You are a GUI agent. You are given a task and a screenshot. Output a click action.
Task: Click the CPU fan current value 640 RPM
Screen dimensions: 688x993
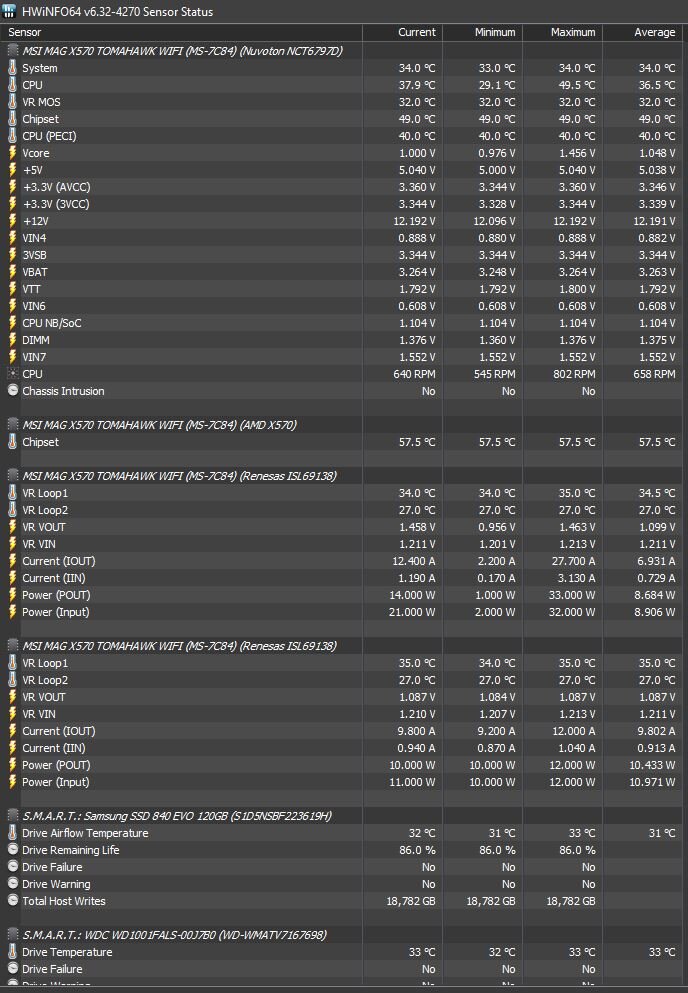coord(414,374)
